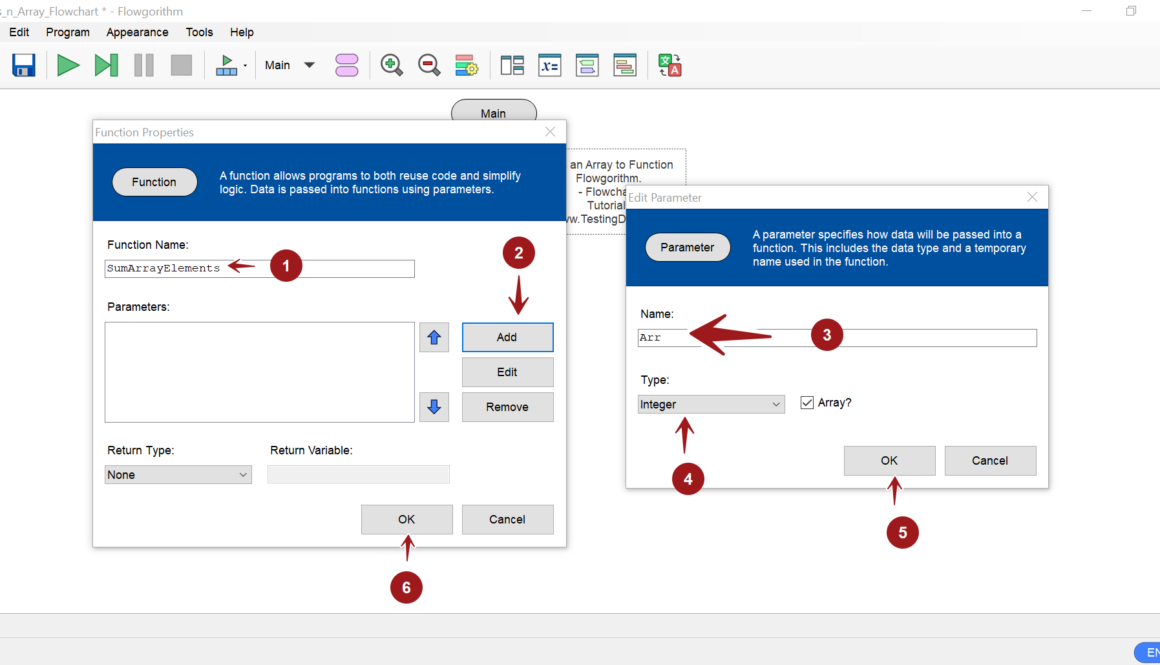The width and height of the screenshot is (1160, 665).
Task: Run the flowchart with the green play icon
Action: [68, 66]
